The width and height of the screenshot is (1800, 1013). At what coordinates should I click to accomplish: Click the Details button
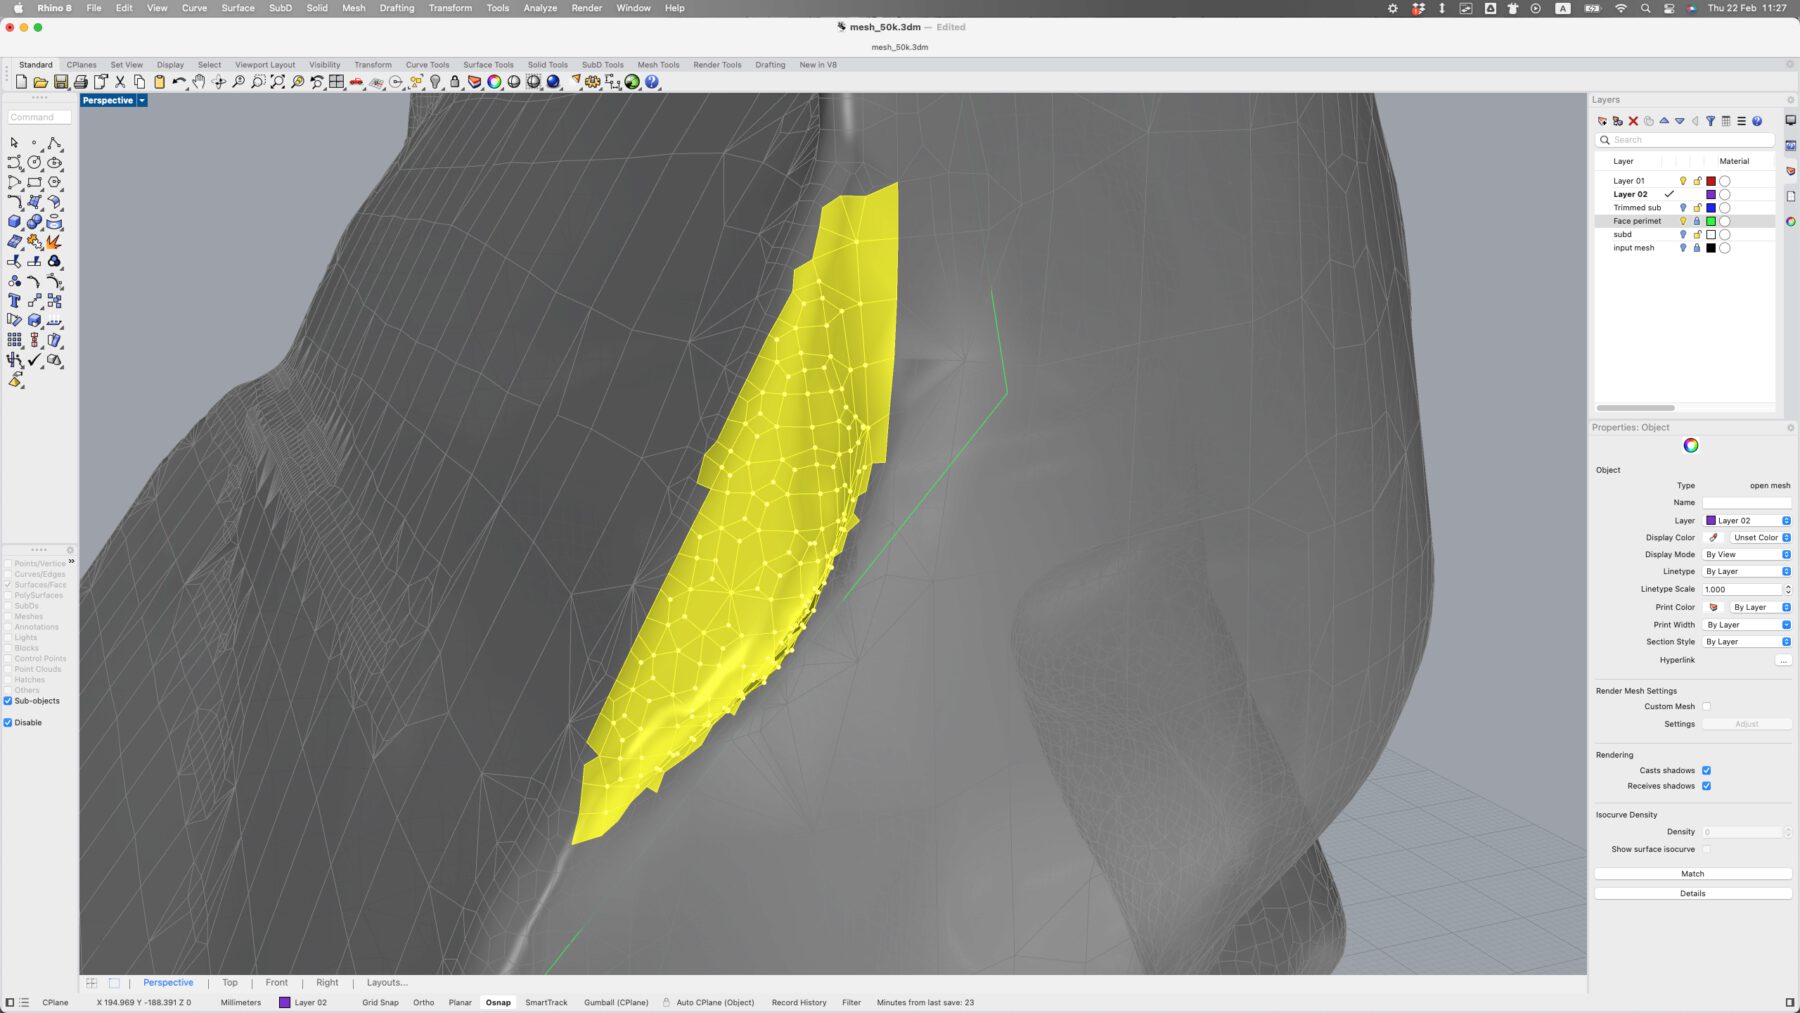pyautogui.click(x=1692, y=894)
